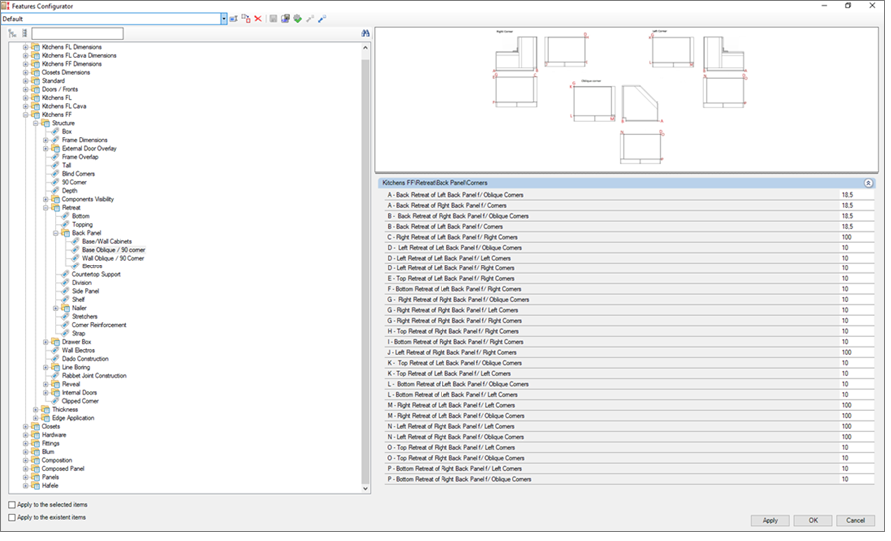Click 'I - Bottom Retreat of Right Back Panel' row
The width and height of the screenshot is (891, 541).
click(629, 342)
